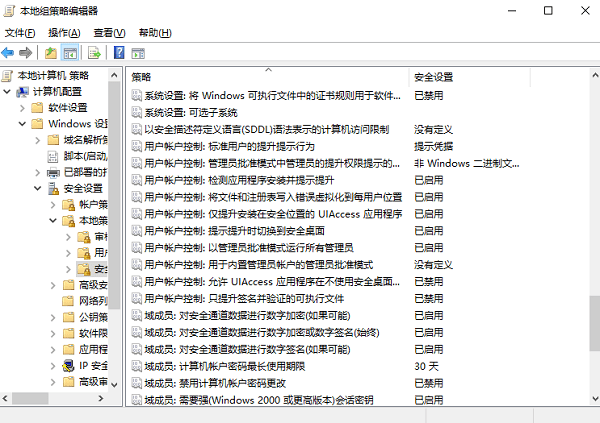Click the IP 安全 policy icon
The width and height of the screenshot is (600, 423).
pos(68,366)
